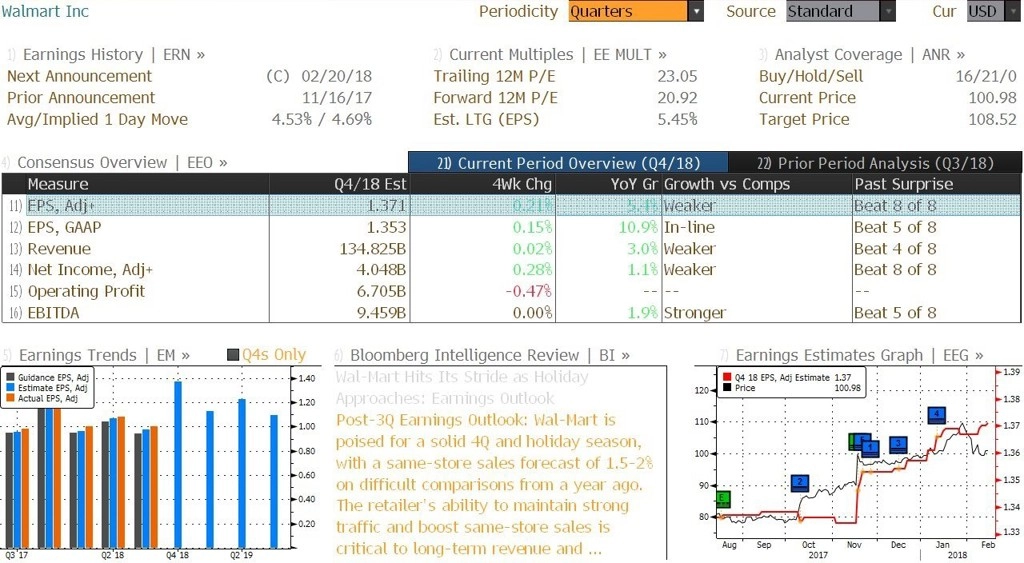Open Current Multiples EE MULT link
Viewport: 1024px width, 563px height.
550,55
